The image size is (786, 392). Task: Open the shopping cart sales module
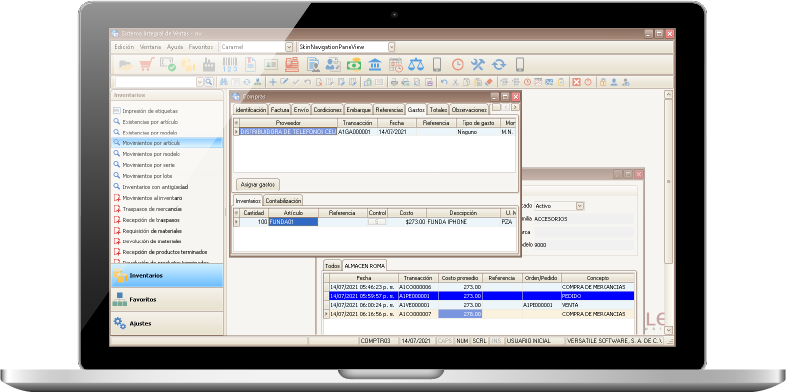coord(146,65)
